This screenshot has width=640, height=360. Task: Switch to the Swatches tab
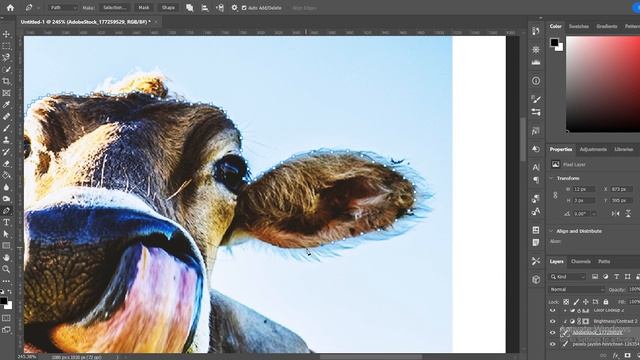pos(579,26)
